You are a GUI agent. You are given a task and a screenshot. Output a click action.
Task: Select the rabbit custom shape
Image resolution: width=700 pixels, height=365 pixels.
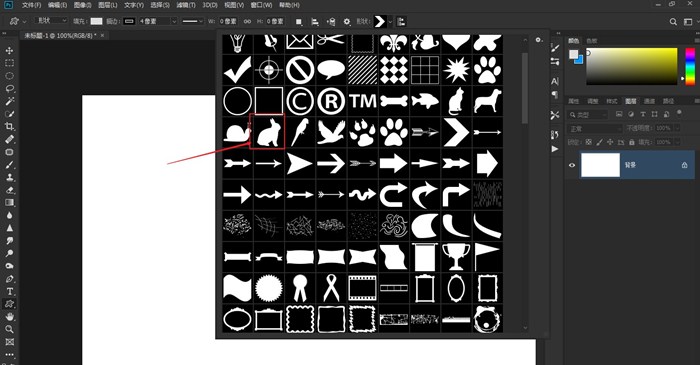coord(268,132)
